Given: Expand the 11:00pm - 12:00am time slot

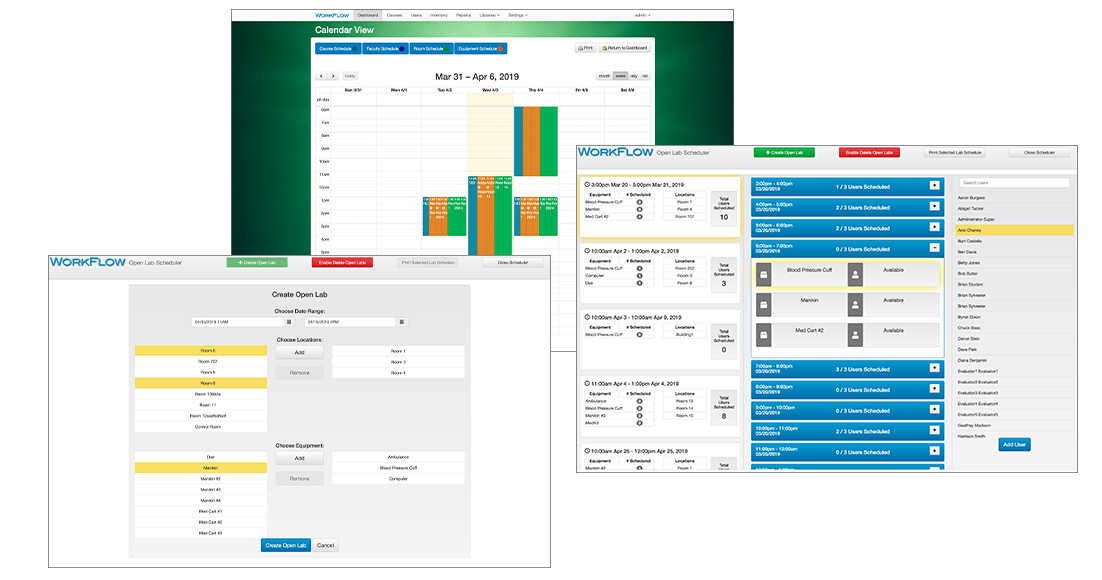Looking at the screenshot, I should click(x=934, y=451).
